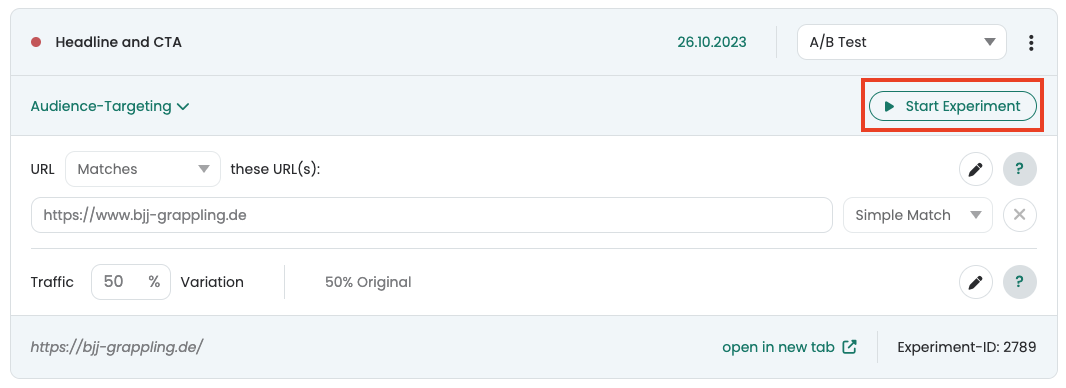Click the play icon in Start Experiment
The height and width of the screenshot is (388, 1066).
889,107
